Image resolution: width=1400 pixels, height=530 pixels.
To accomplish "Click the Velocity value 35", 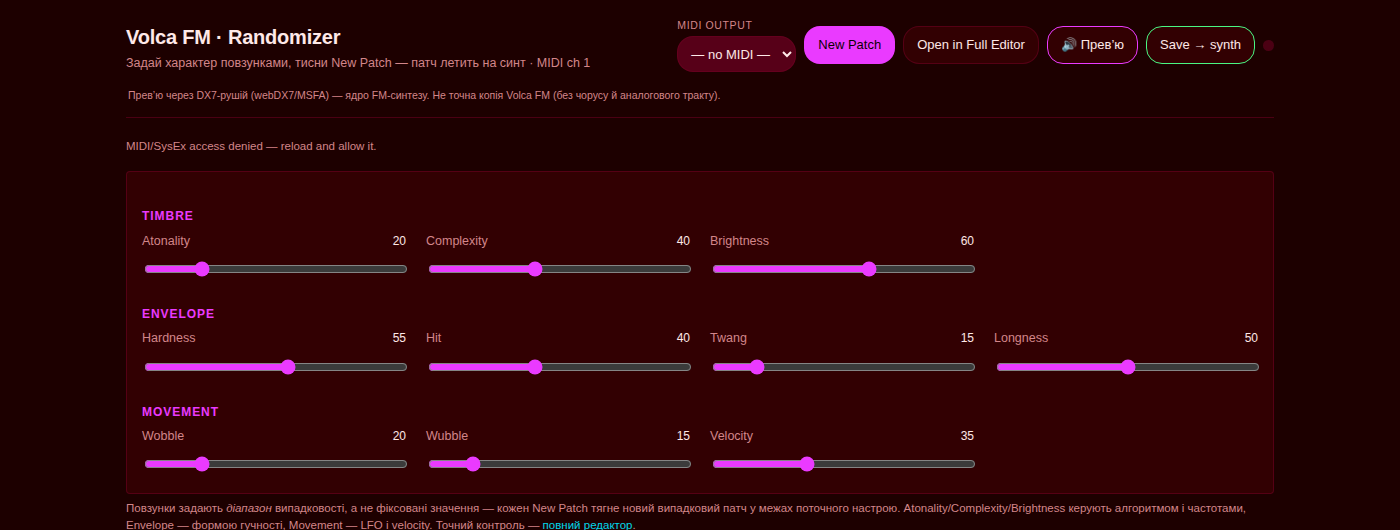I will coord(967,436).
